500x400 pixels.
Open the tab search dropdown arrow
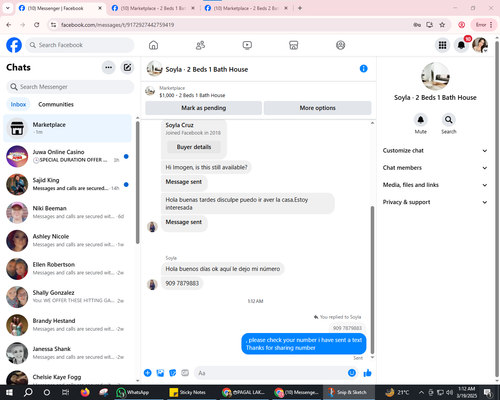(8, 8)
